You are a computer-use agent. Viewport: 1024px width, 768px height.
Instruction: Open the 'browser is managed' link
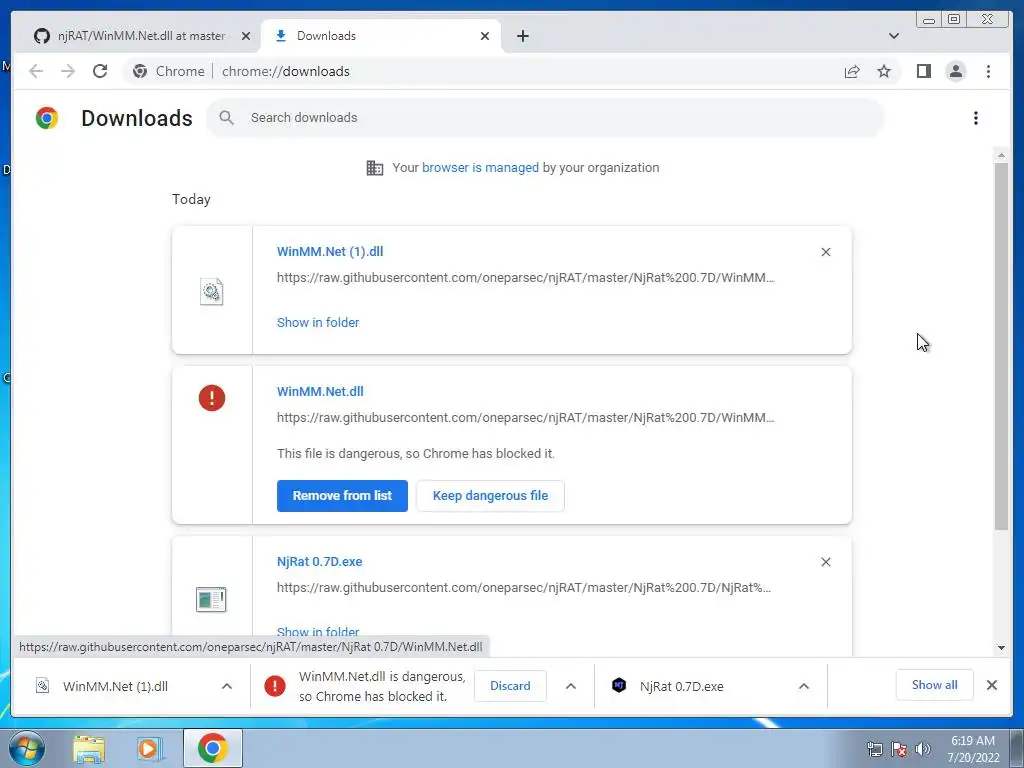pyautogui.click(x=480, y=168)
